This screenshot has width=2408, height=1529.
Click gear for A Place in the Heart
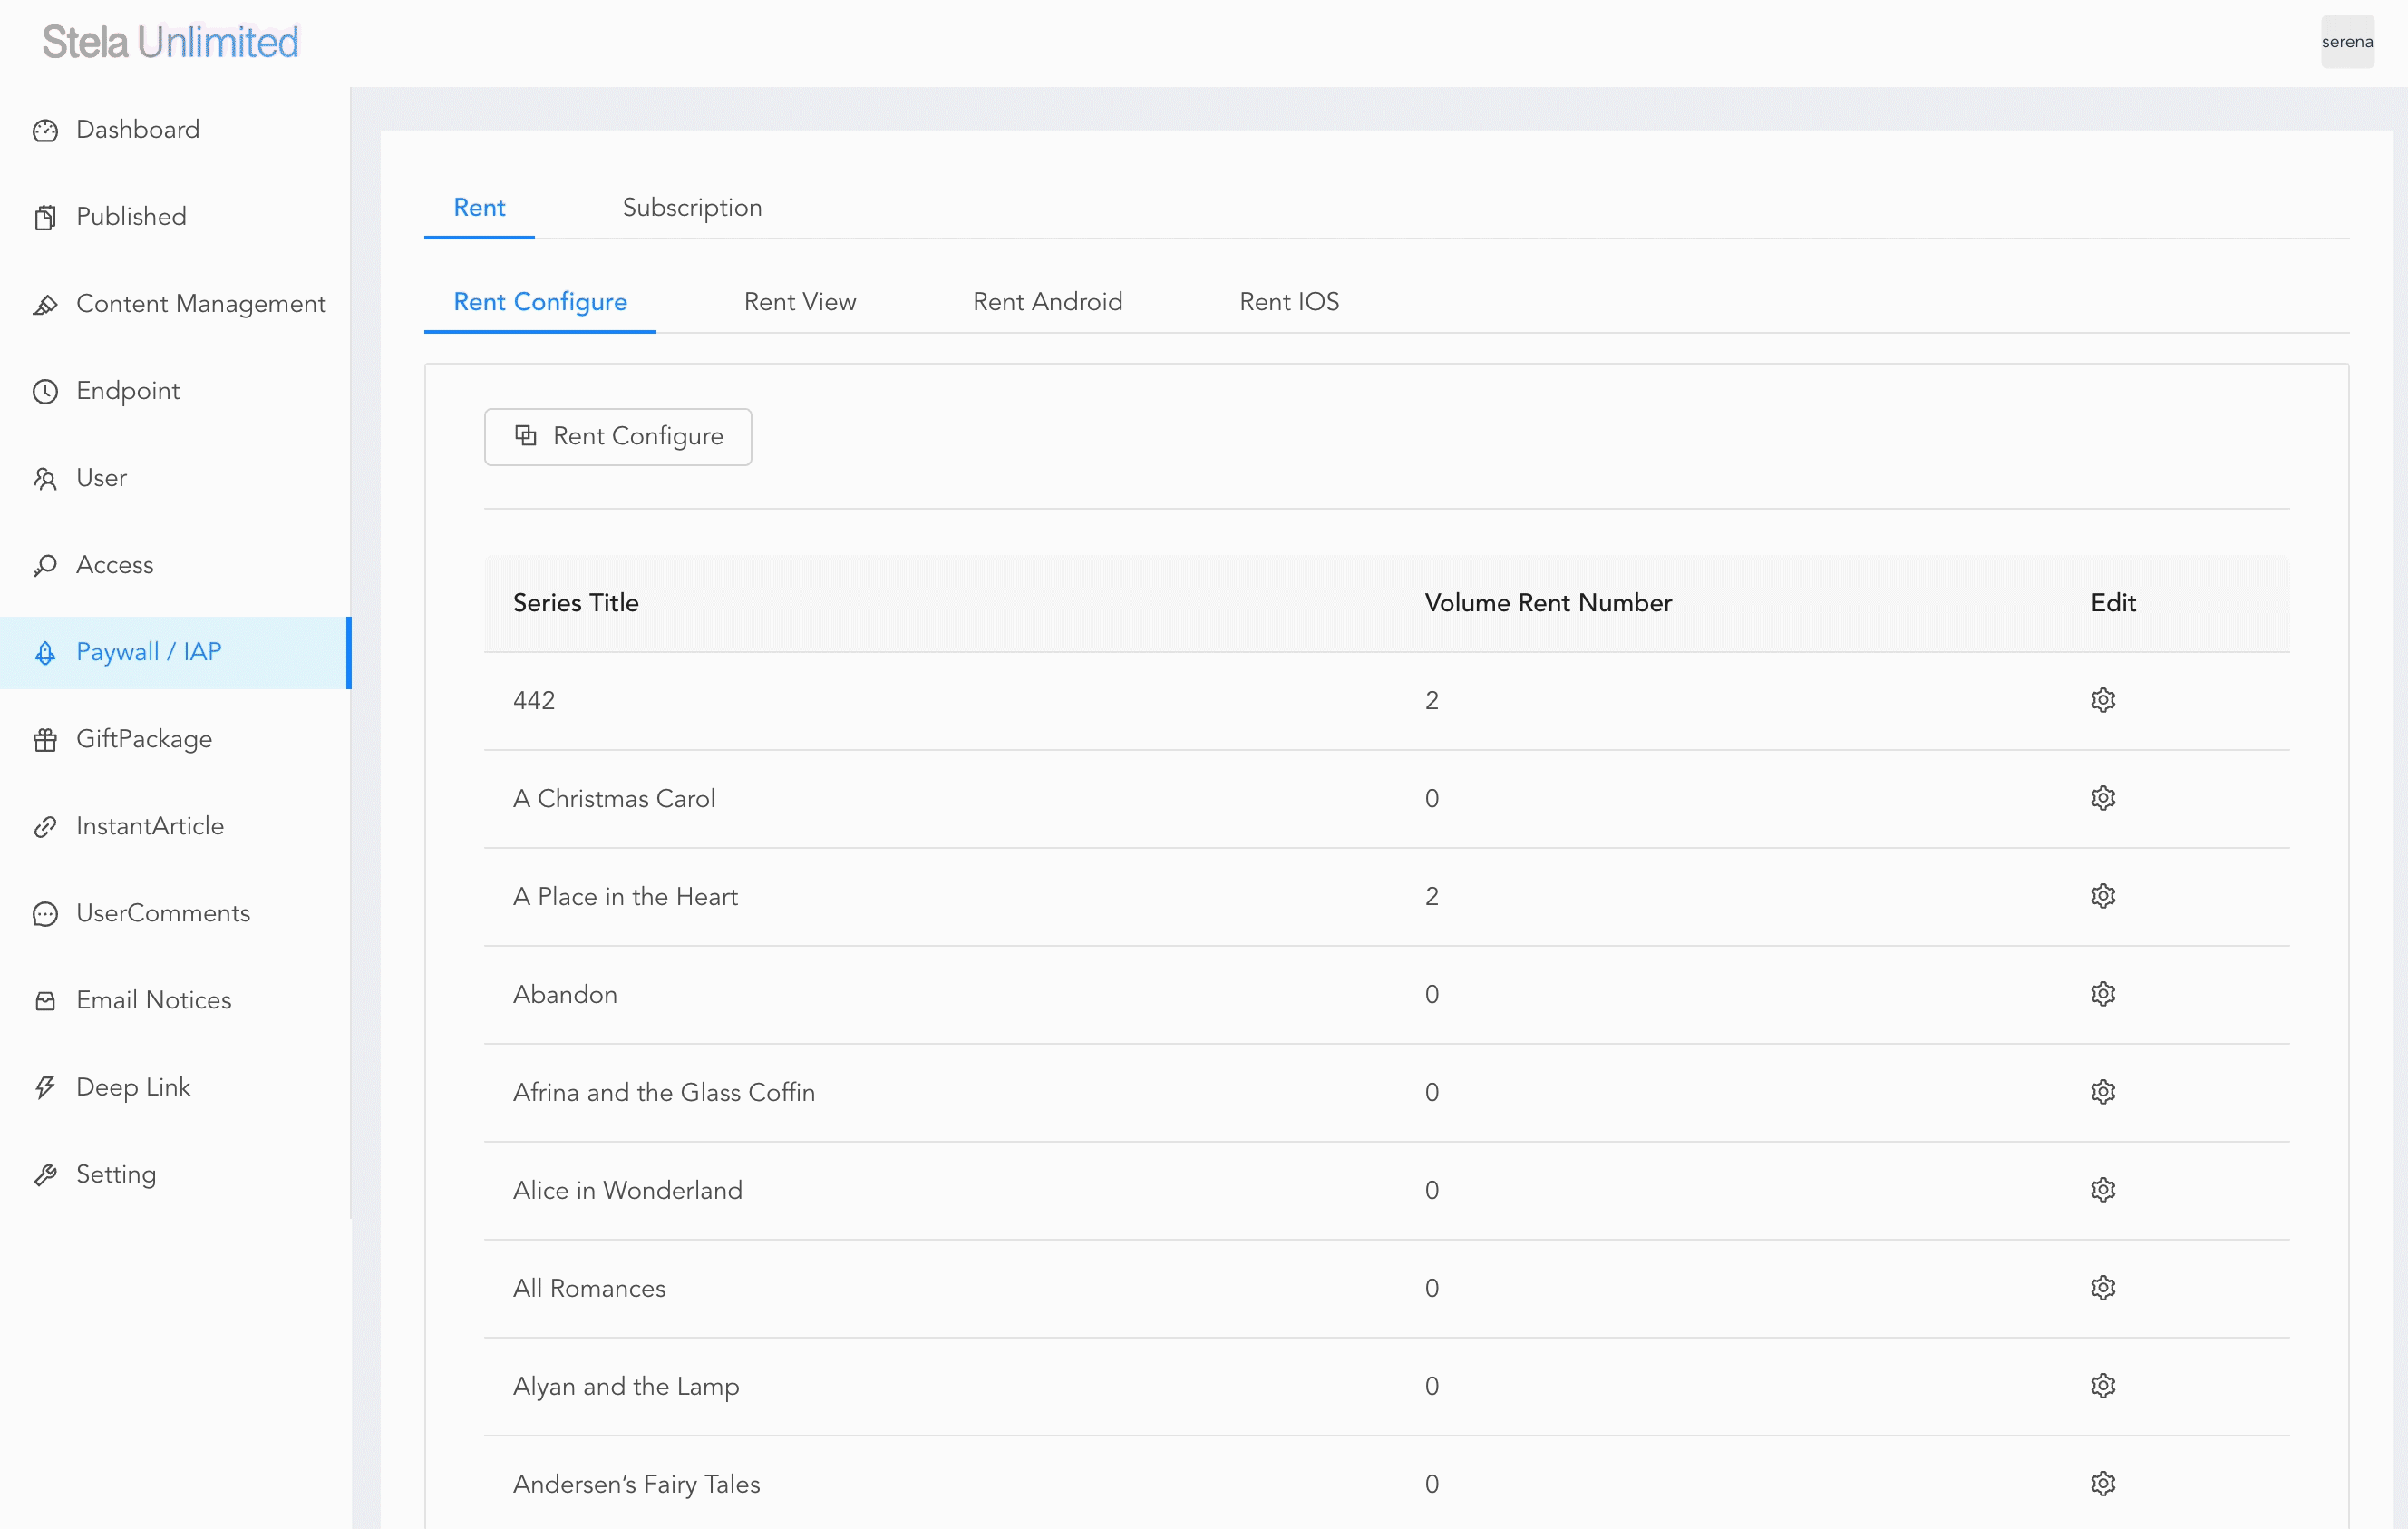2102,896
